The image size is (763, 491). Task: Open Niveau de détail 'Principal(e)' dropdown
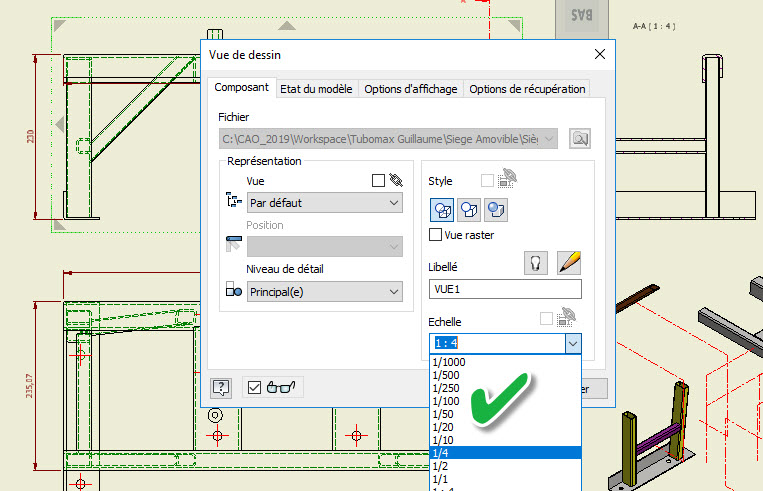coord(324,291)
